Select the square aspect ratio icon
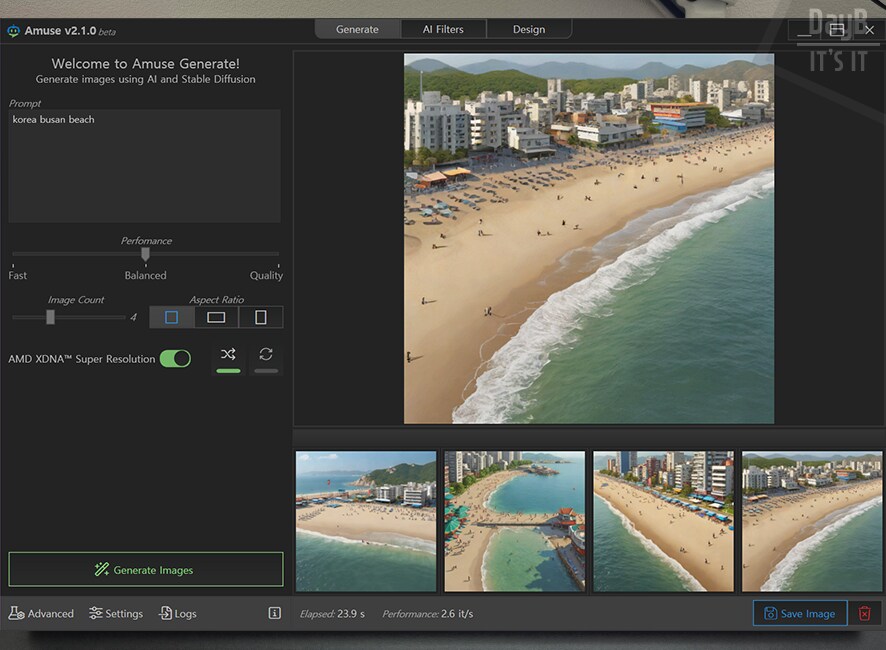 [x=171, y=317]
